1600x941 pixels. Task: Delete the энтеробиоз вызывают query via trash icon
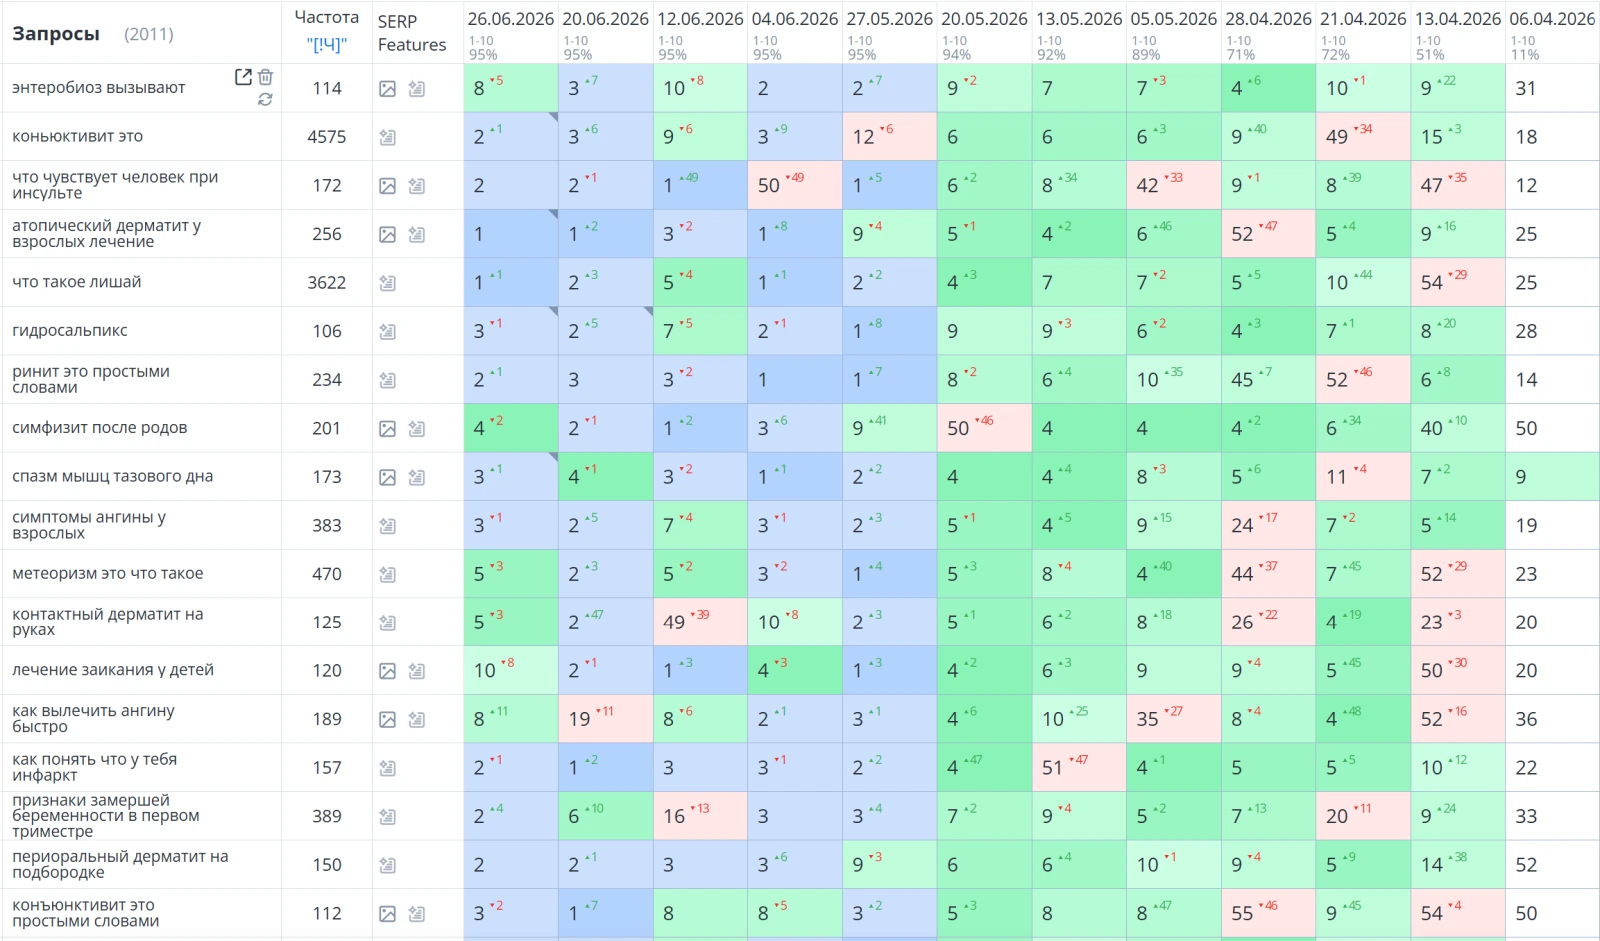(x=265, y=77)
